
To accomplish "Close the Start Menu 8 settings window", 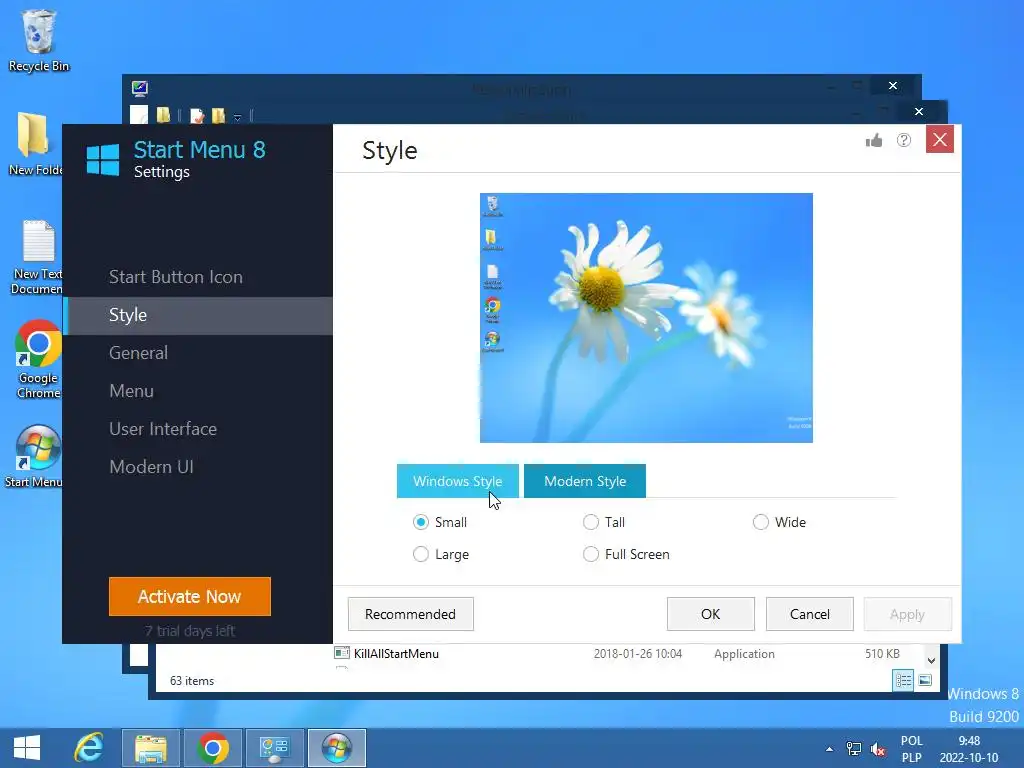I will click(x=940, y=139).
